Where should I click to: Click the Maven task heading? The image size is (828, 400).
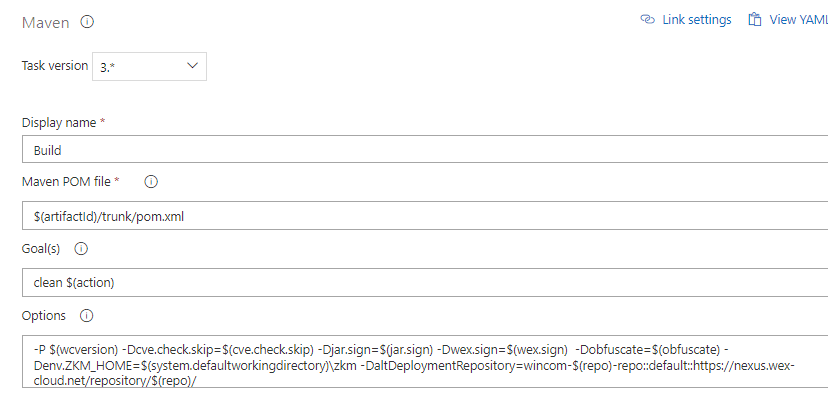coord(45,23)
